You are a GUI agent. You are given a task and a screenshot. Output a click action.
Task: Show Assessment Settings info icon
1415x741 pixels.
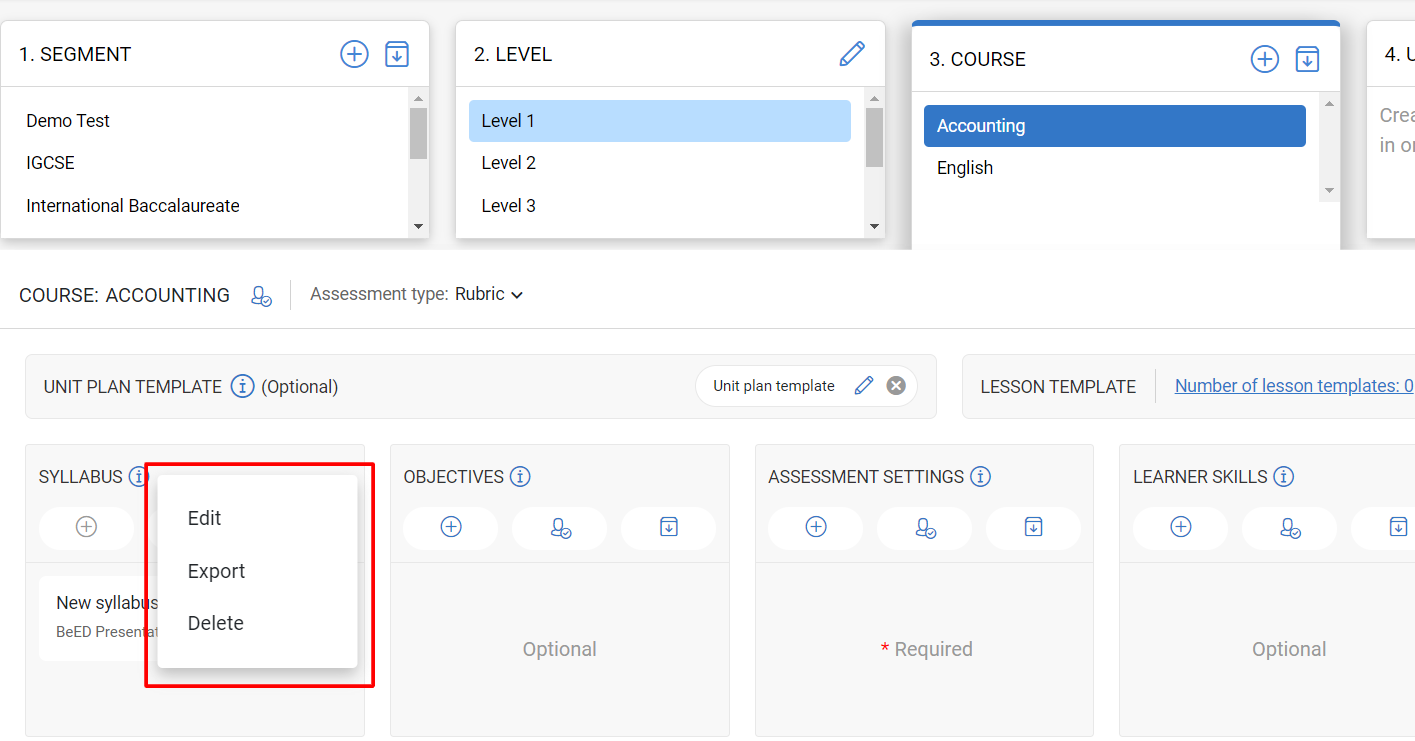(x=981, y=477)
